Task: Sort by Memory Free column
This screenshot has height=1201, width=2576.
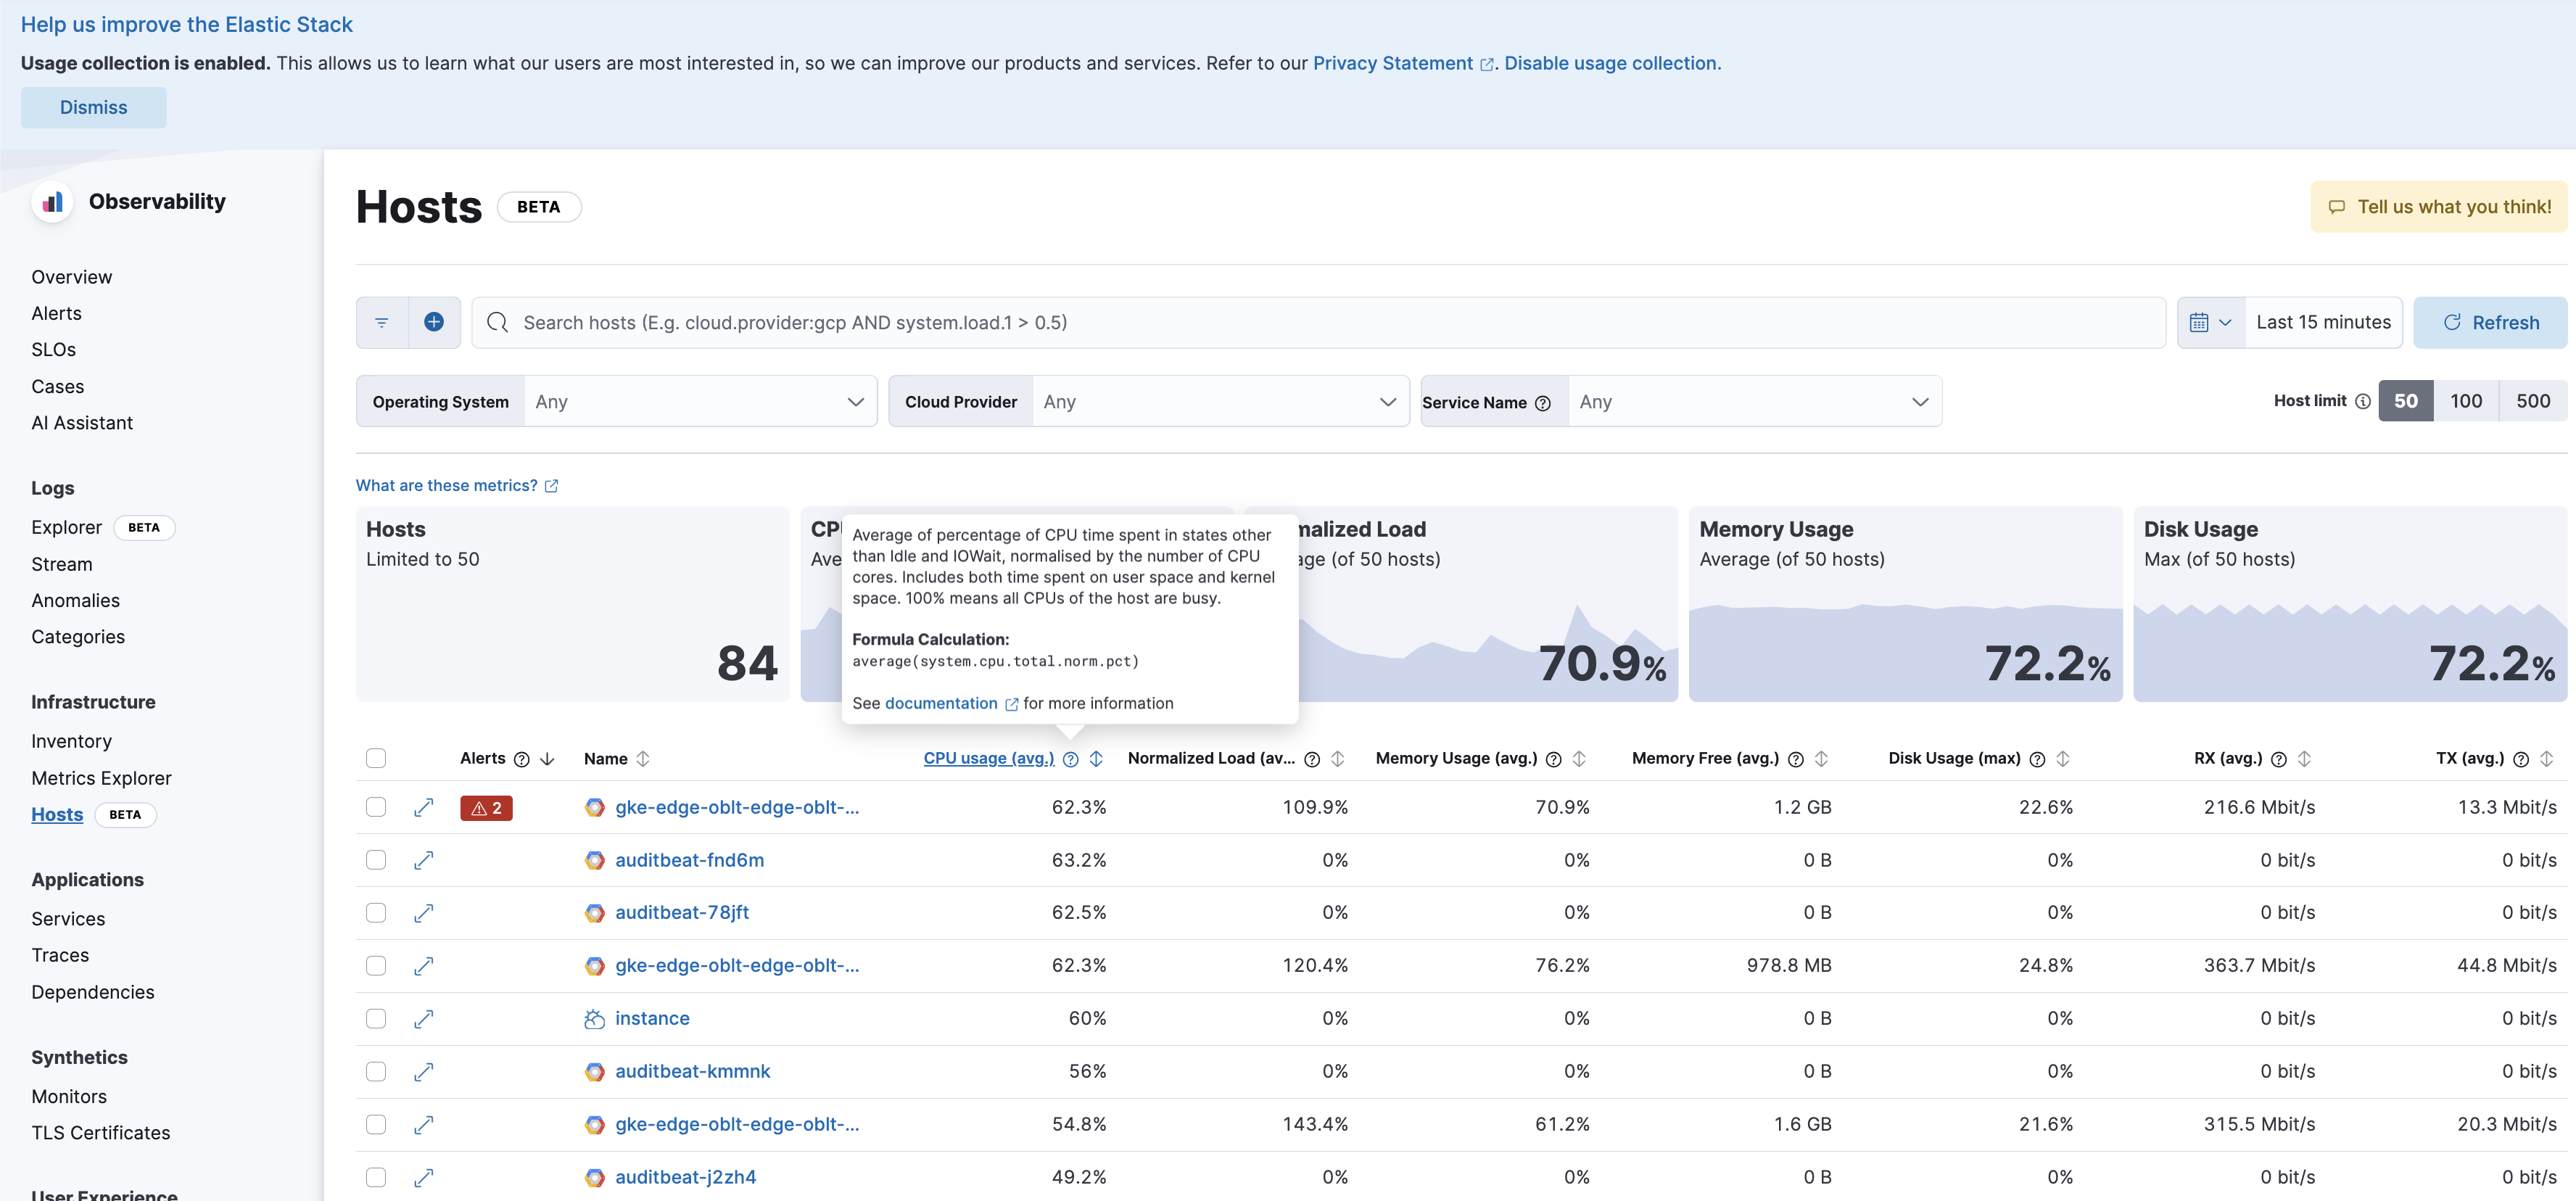Action: (1821, 759)
